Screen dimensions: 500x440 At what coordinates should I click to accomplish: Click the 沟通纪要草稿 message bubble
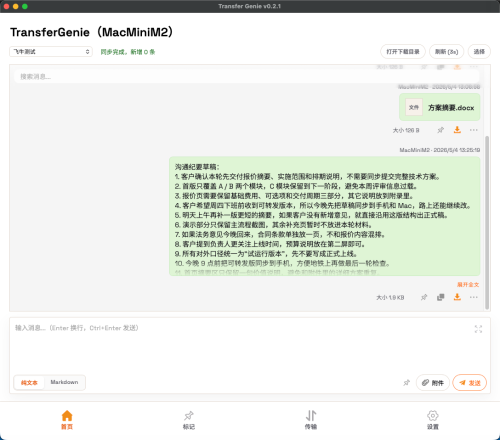tap(325, 216)
